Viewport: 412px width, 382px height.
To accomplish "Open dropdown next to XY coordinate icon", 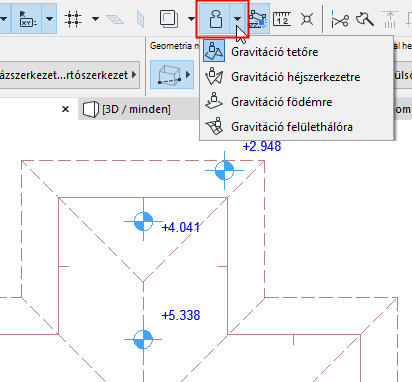I will point(49,19).
